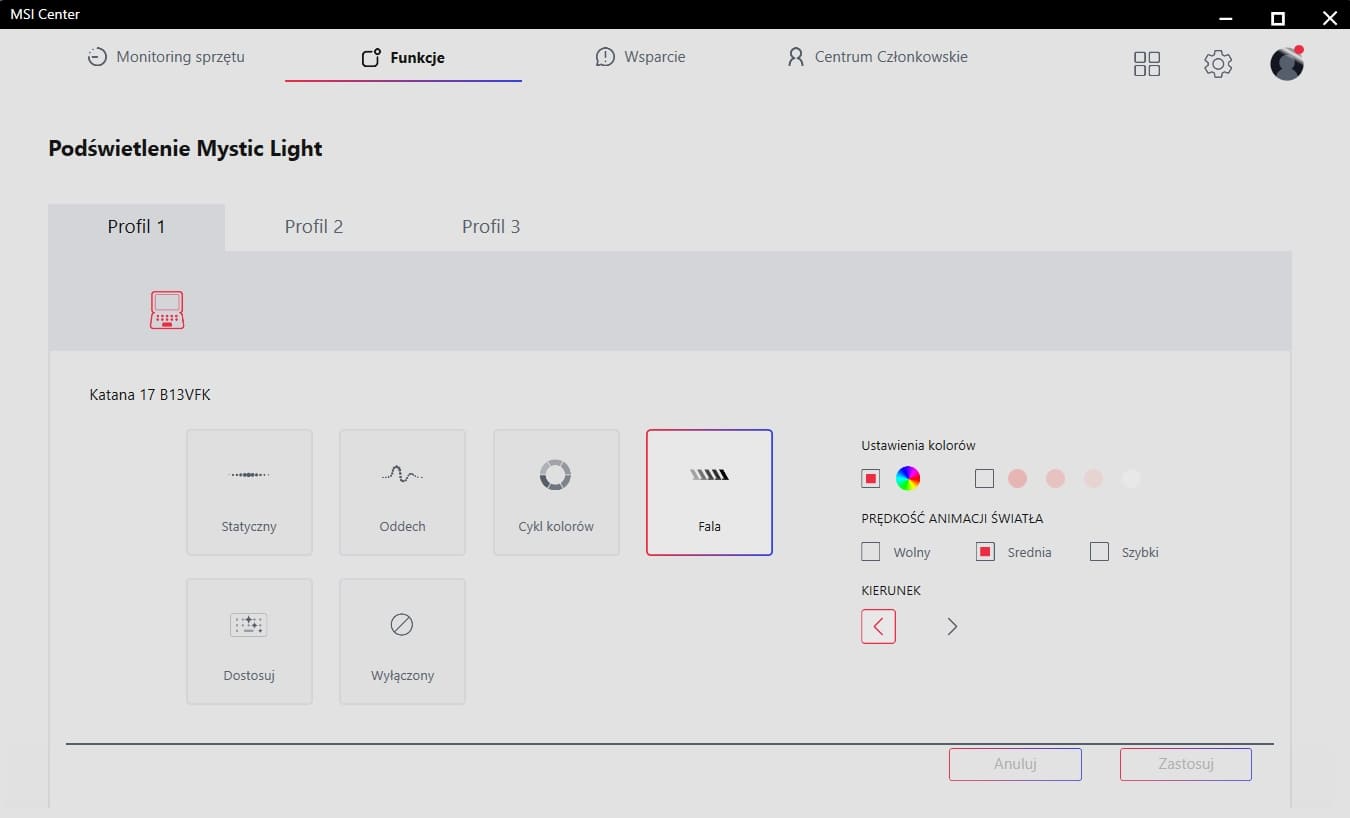Click the Podświetlenie Mystic Light heading
Screen dimensions: 1350x818
point(185,149)
